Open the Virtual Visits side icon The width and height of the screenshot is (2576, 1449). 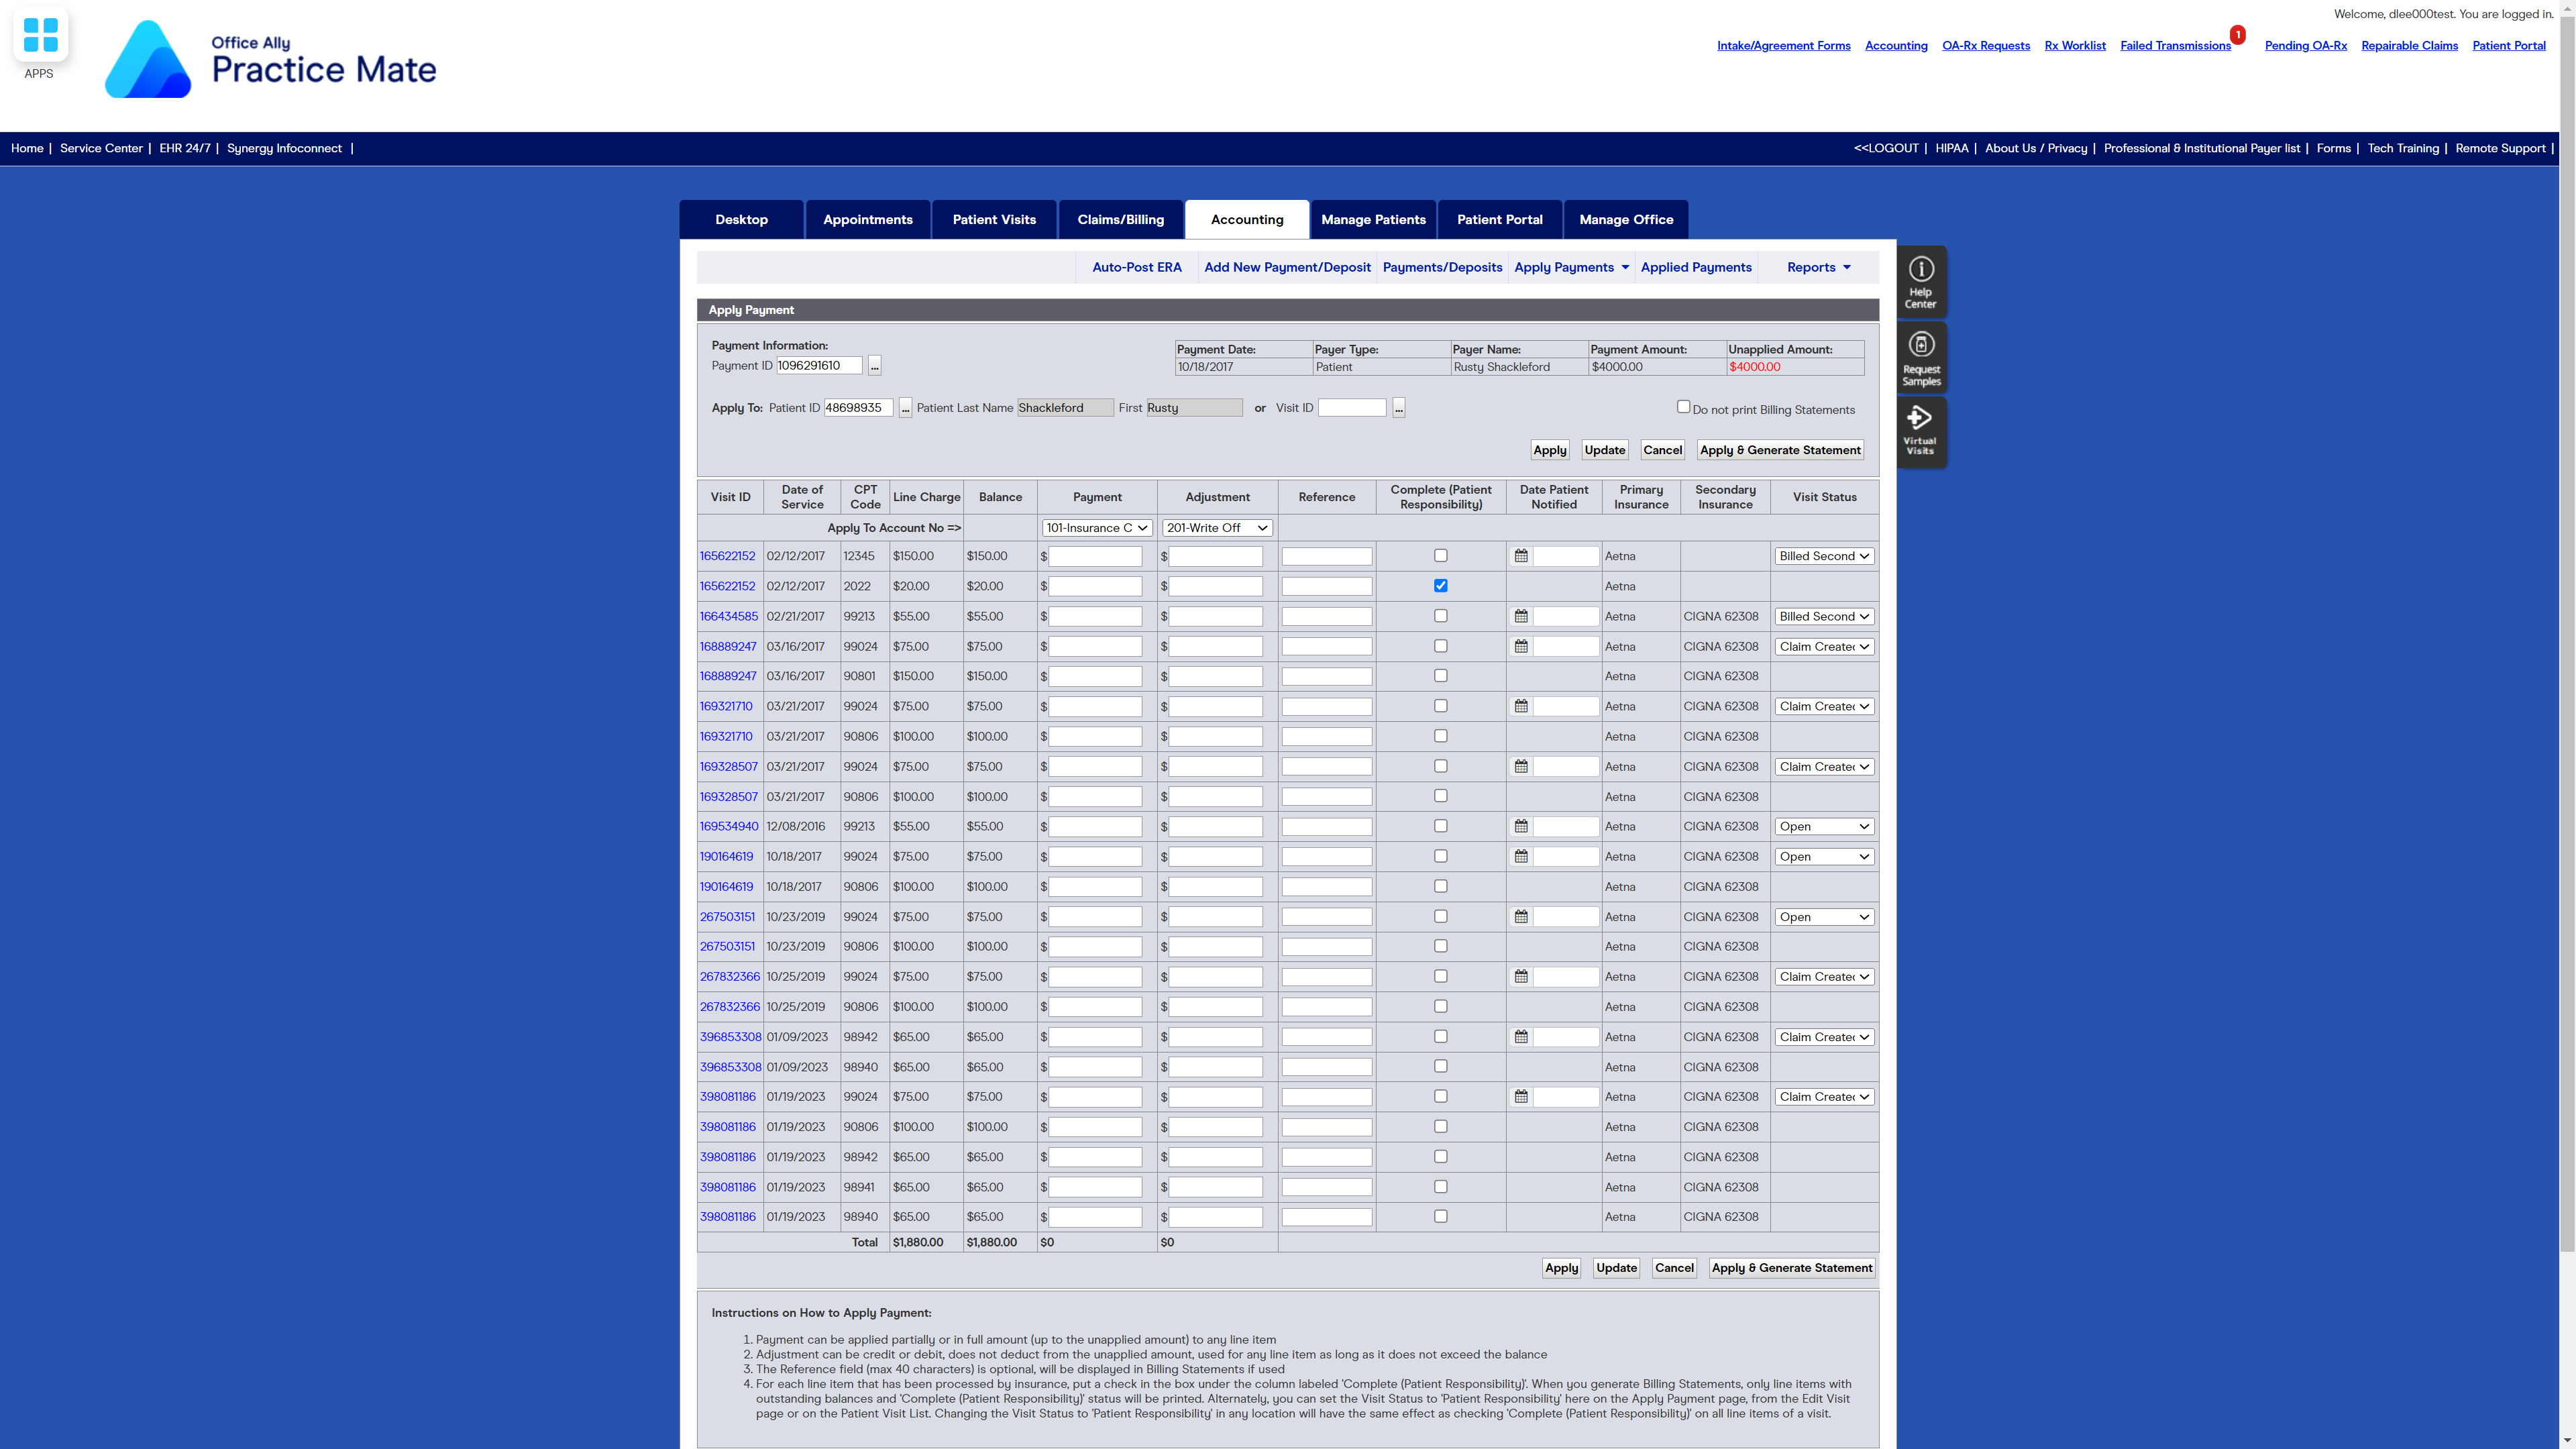(1920, 431)
